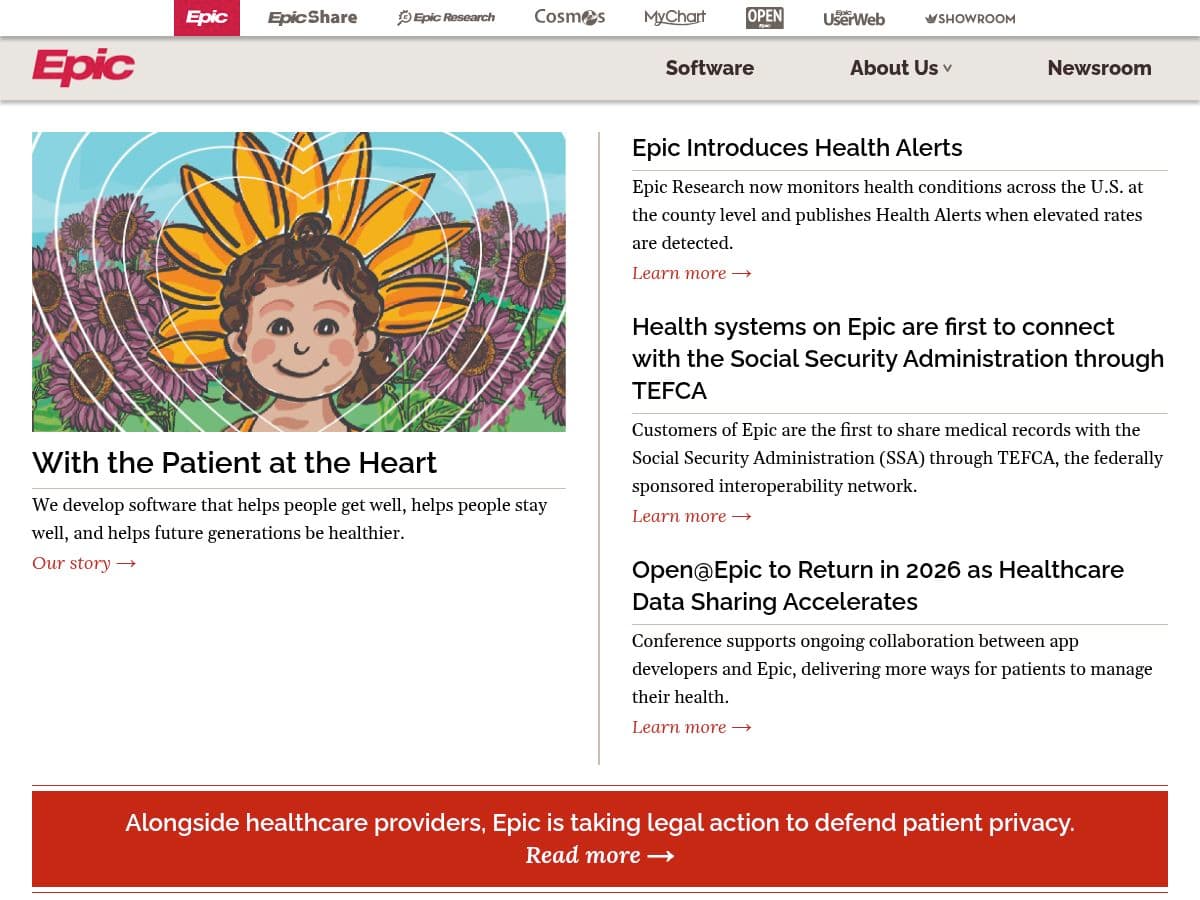Launch the MyChart logo link
Screen dimensions: 1200x900
(x=675, y=18)
